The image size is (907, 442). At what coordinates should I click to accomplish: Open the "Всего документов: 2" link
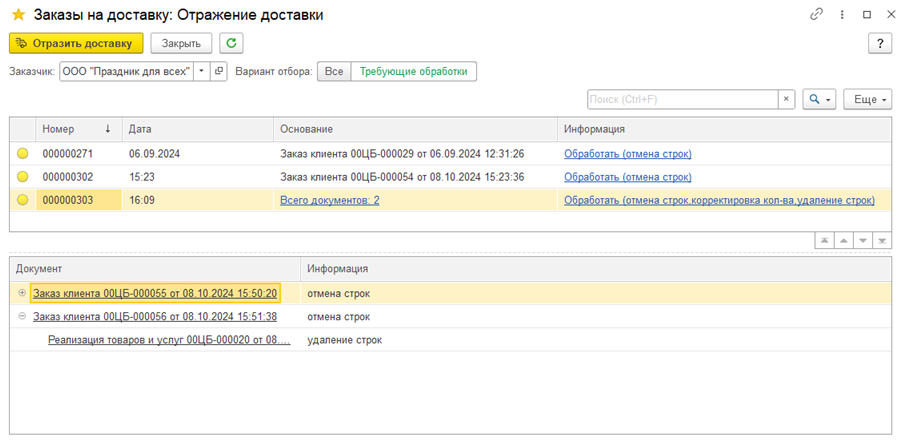point(329,200)
